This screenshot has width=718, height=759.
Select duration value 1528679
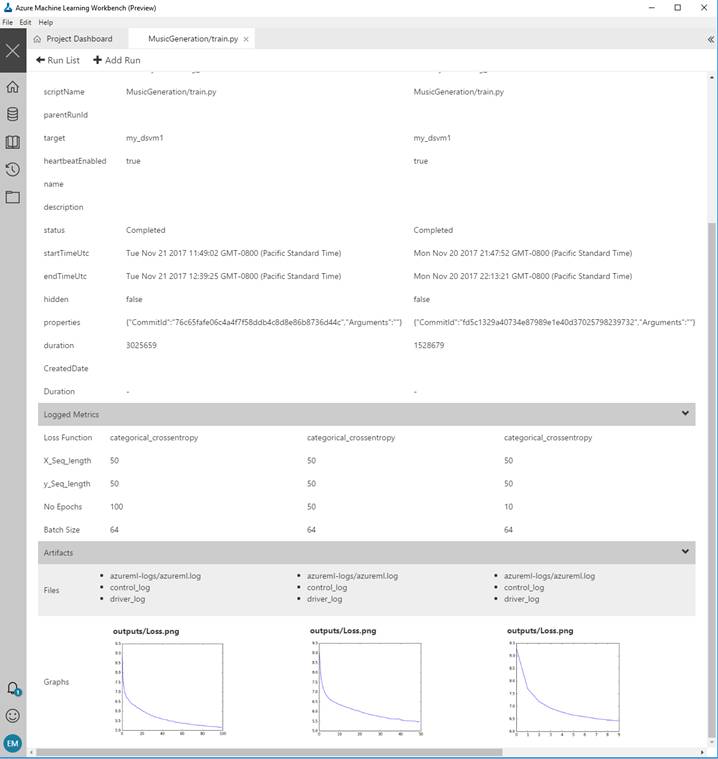pyautogui.click(x=428, y=345)
